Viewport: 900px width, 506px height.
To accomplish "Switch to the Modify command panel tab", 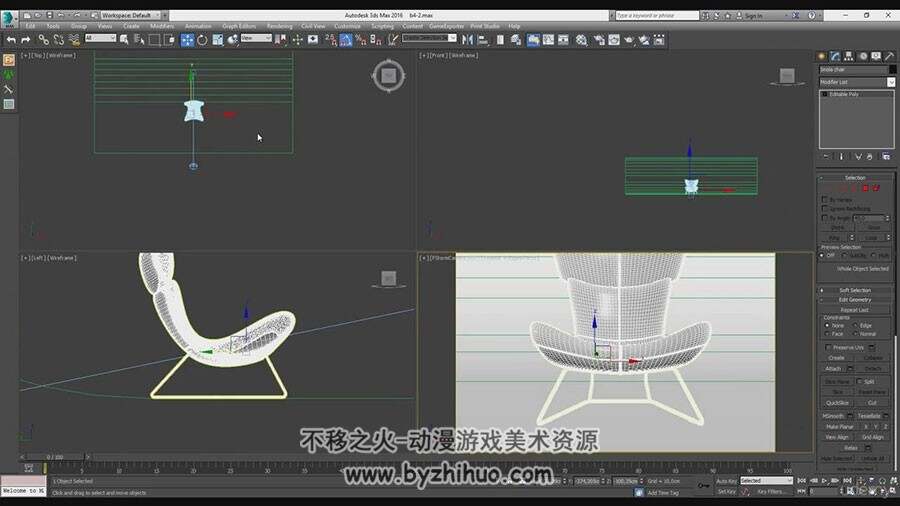I will coord(835,56).
